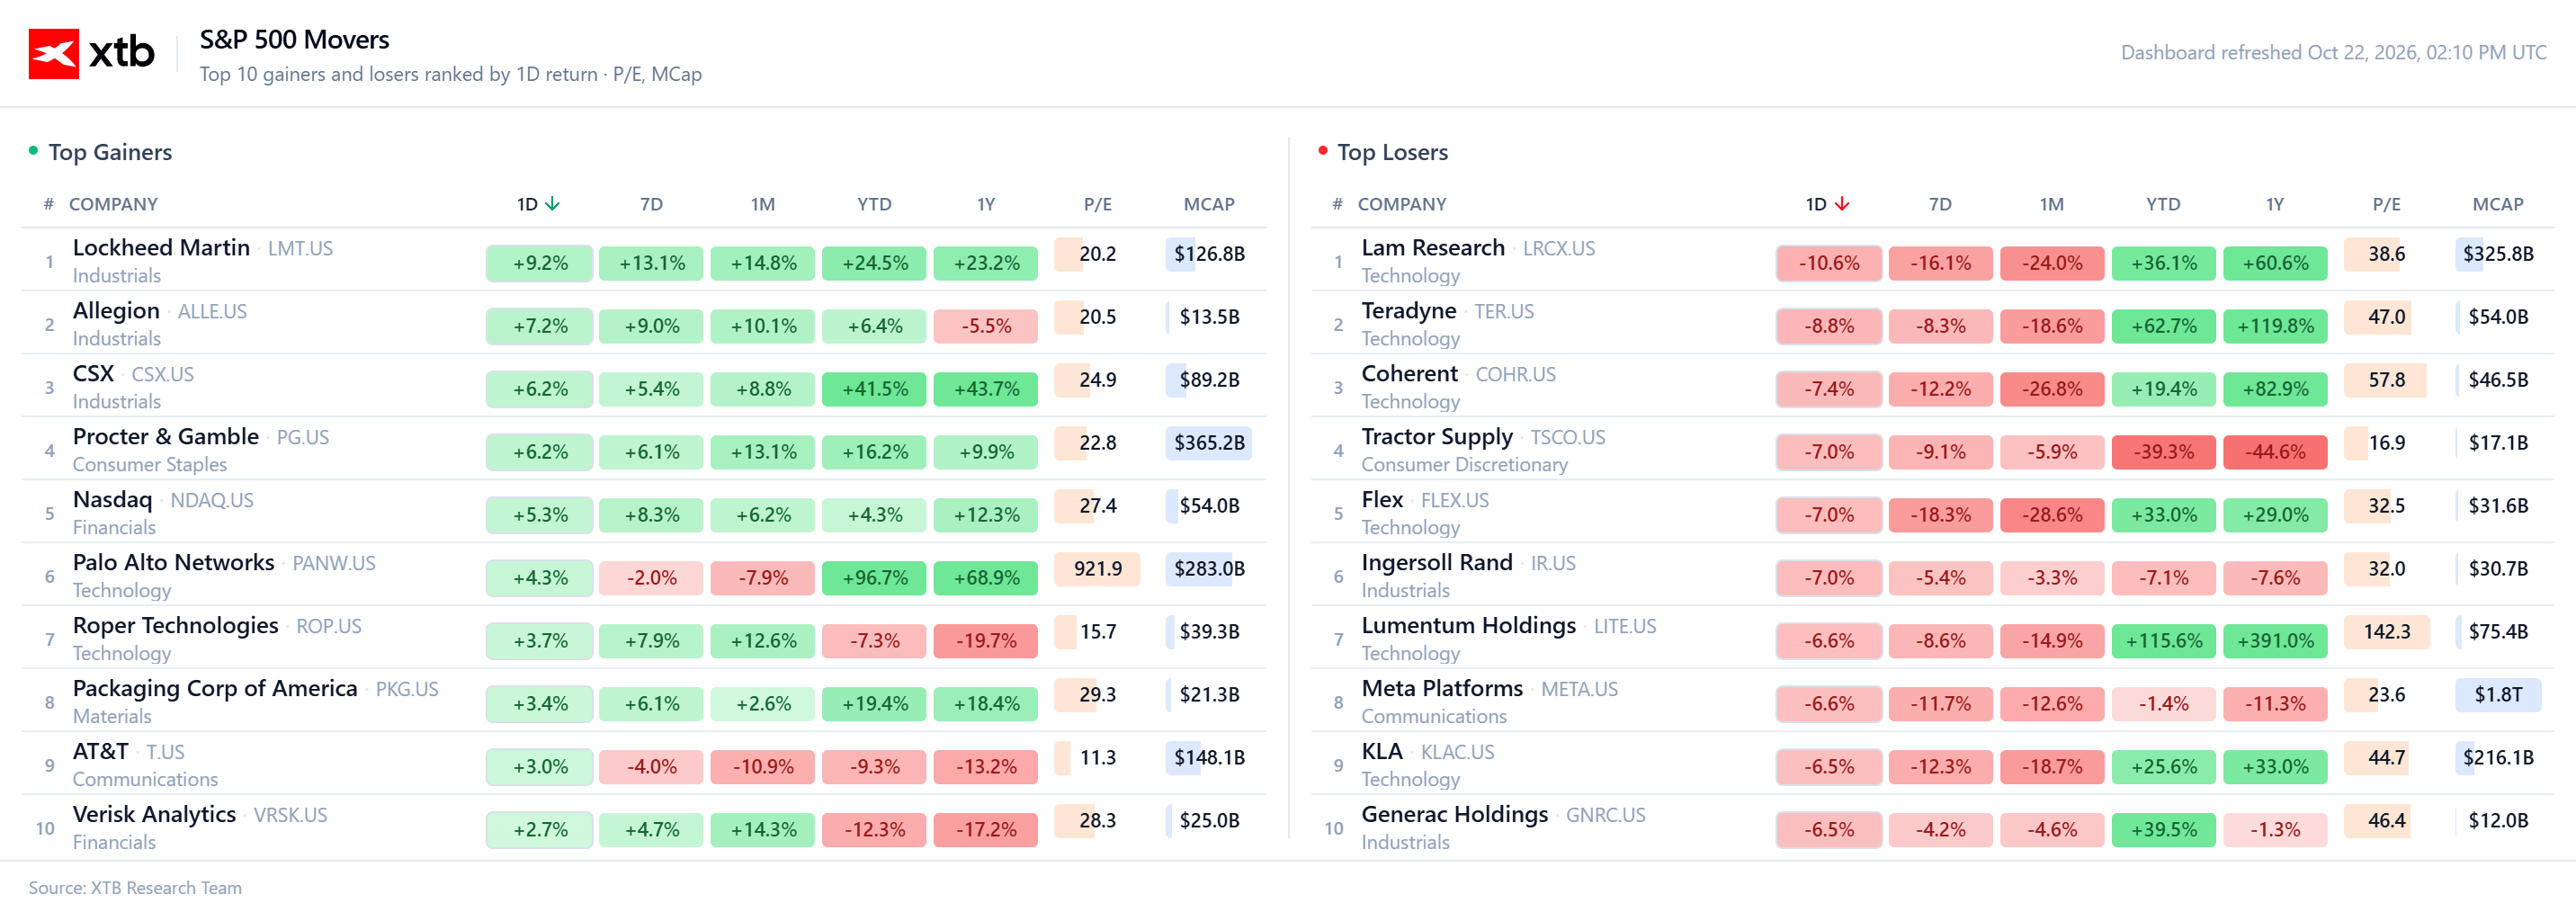
Task: Click Procter & Gamble market cap $365.2B
Action: pos(1209,442)
